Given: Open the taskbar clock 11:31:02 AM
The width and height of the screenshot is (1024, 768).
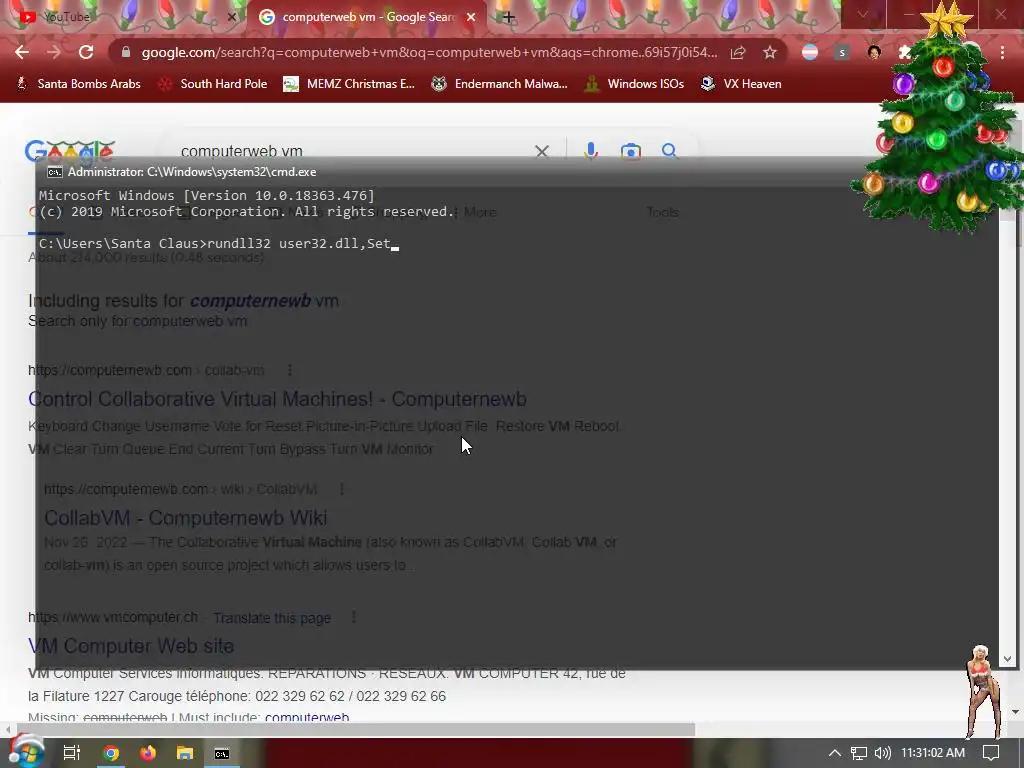Looking at the screenshot, I should 933,753.
